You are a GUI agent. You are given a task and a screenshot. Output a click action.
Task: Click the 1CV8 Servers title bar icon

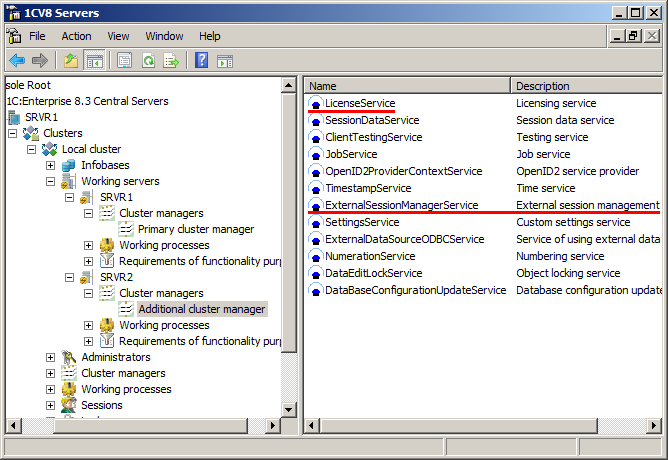pyautogui.click(x=14, y=13)
